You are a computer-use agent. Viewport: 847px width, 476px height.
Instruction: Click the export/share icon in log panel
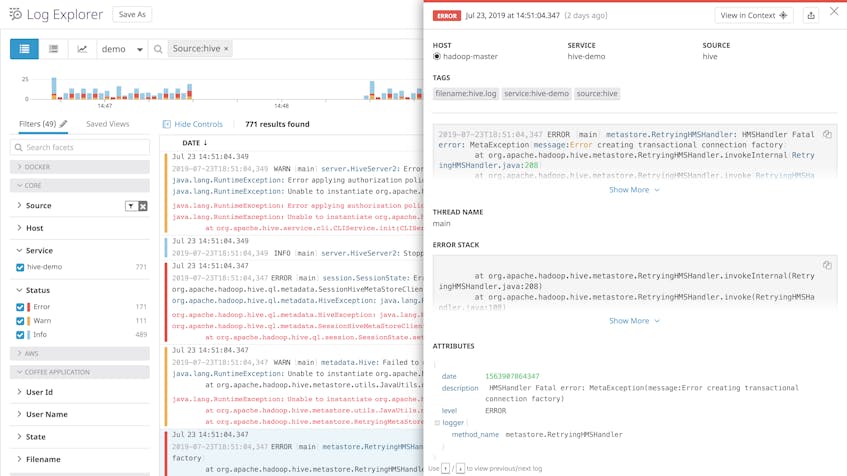811,16
